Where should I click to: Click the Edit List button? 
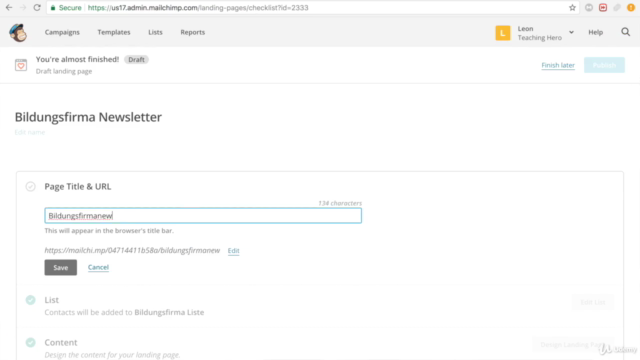[593, 302]
